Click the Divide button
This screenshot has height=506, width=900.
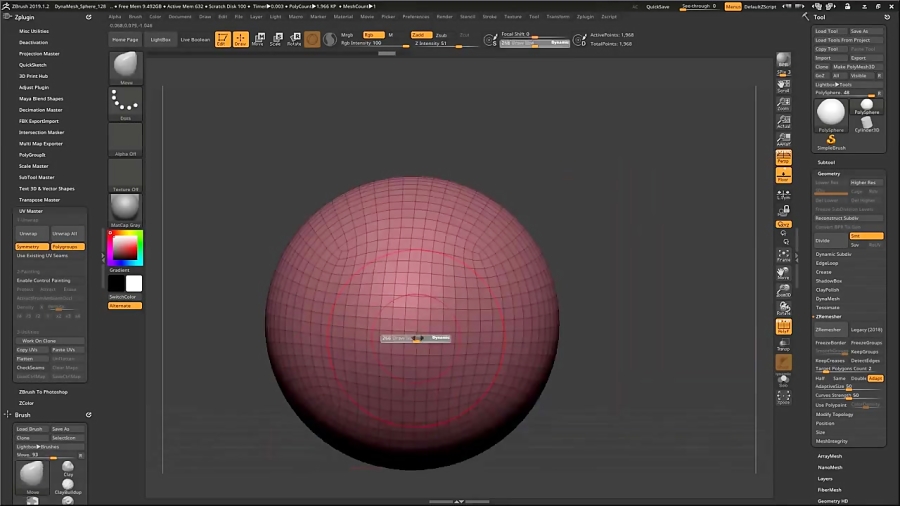[x=831, y=240]
